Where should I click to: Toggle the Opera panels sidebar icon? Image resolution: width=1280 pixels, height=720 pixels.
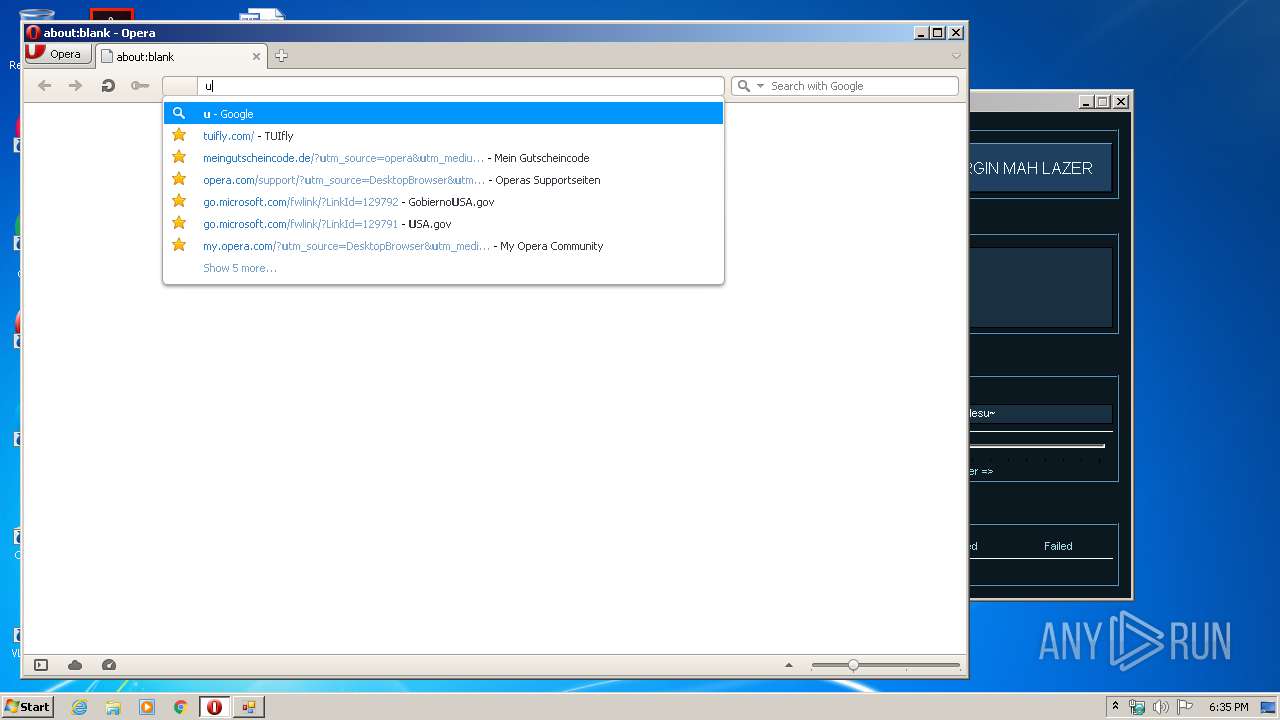pyautogui.click(x=41, y=665)
